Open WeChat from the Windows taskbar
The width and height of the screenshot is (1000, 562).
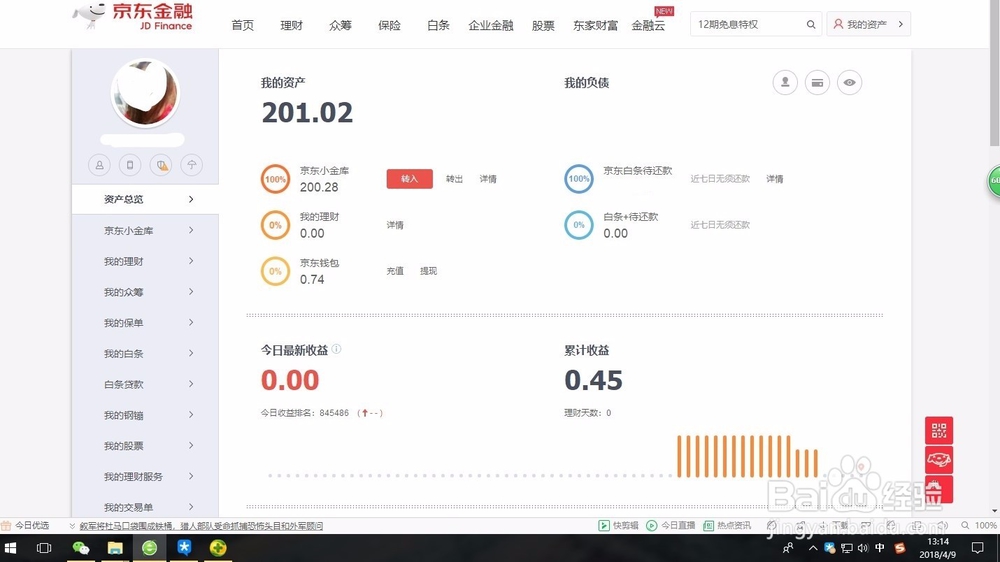coord(80,548)
